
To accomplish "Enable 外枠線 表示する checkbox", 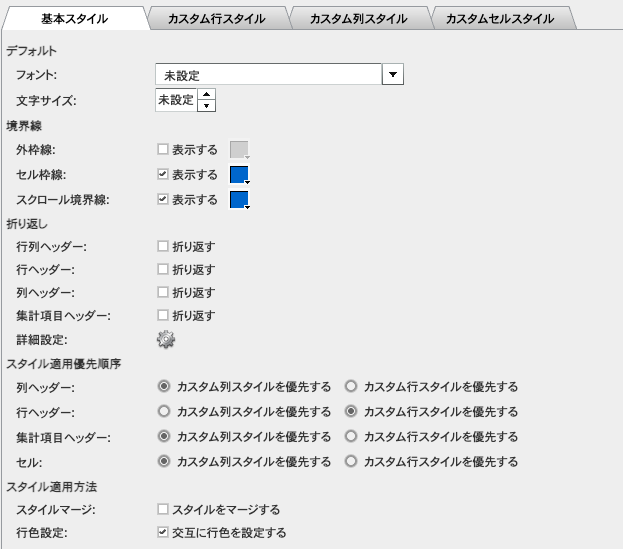I will point(163,149).
